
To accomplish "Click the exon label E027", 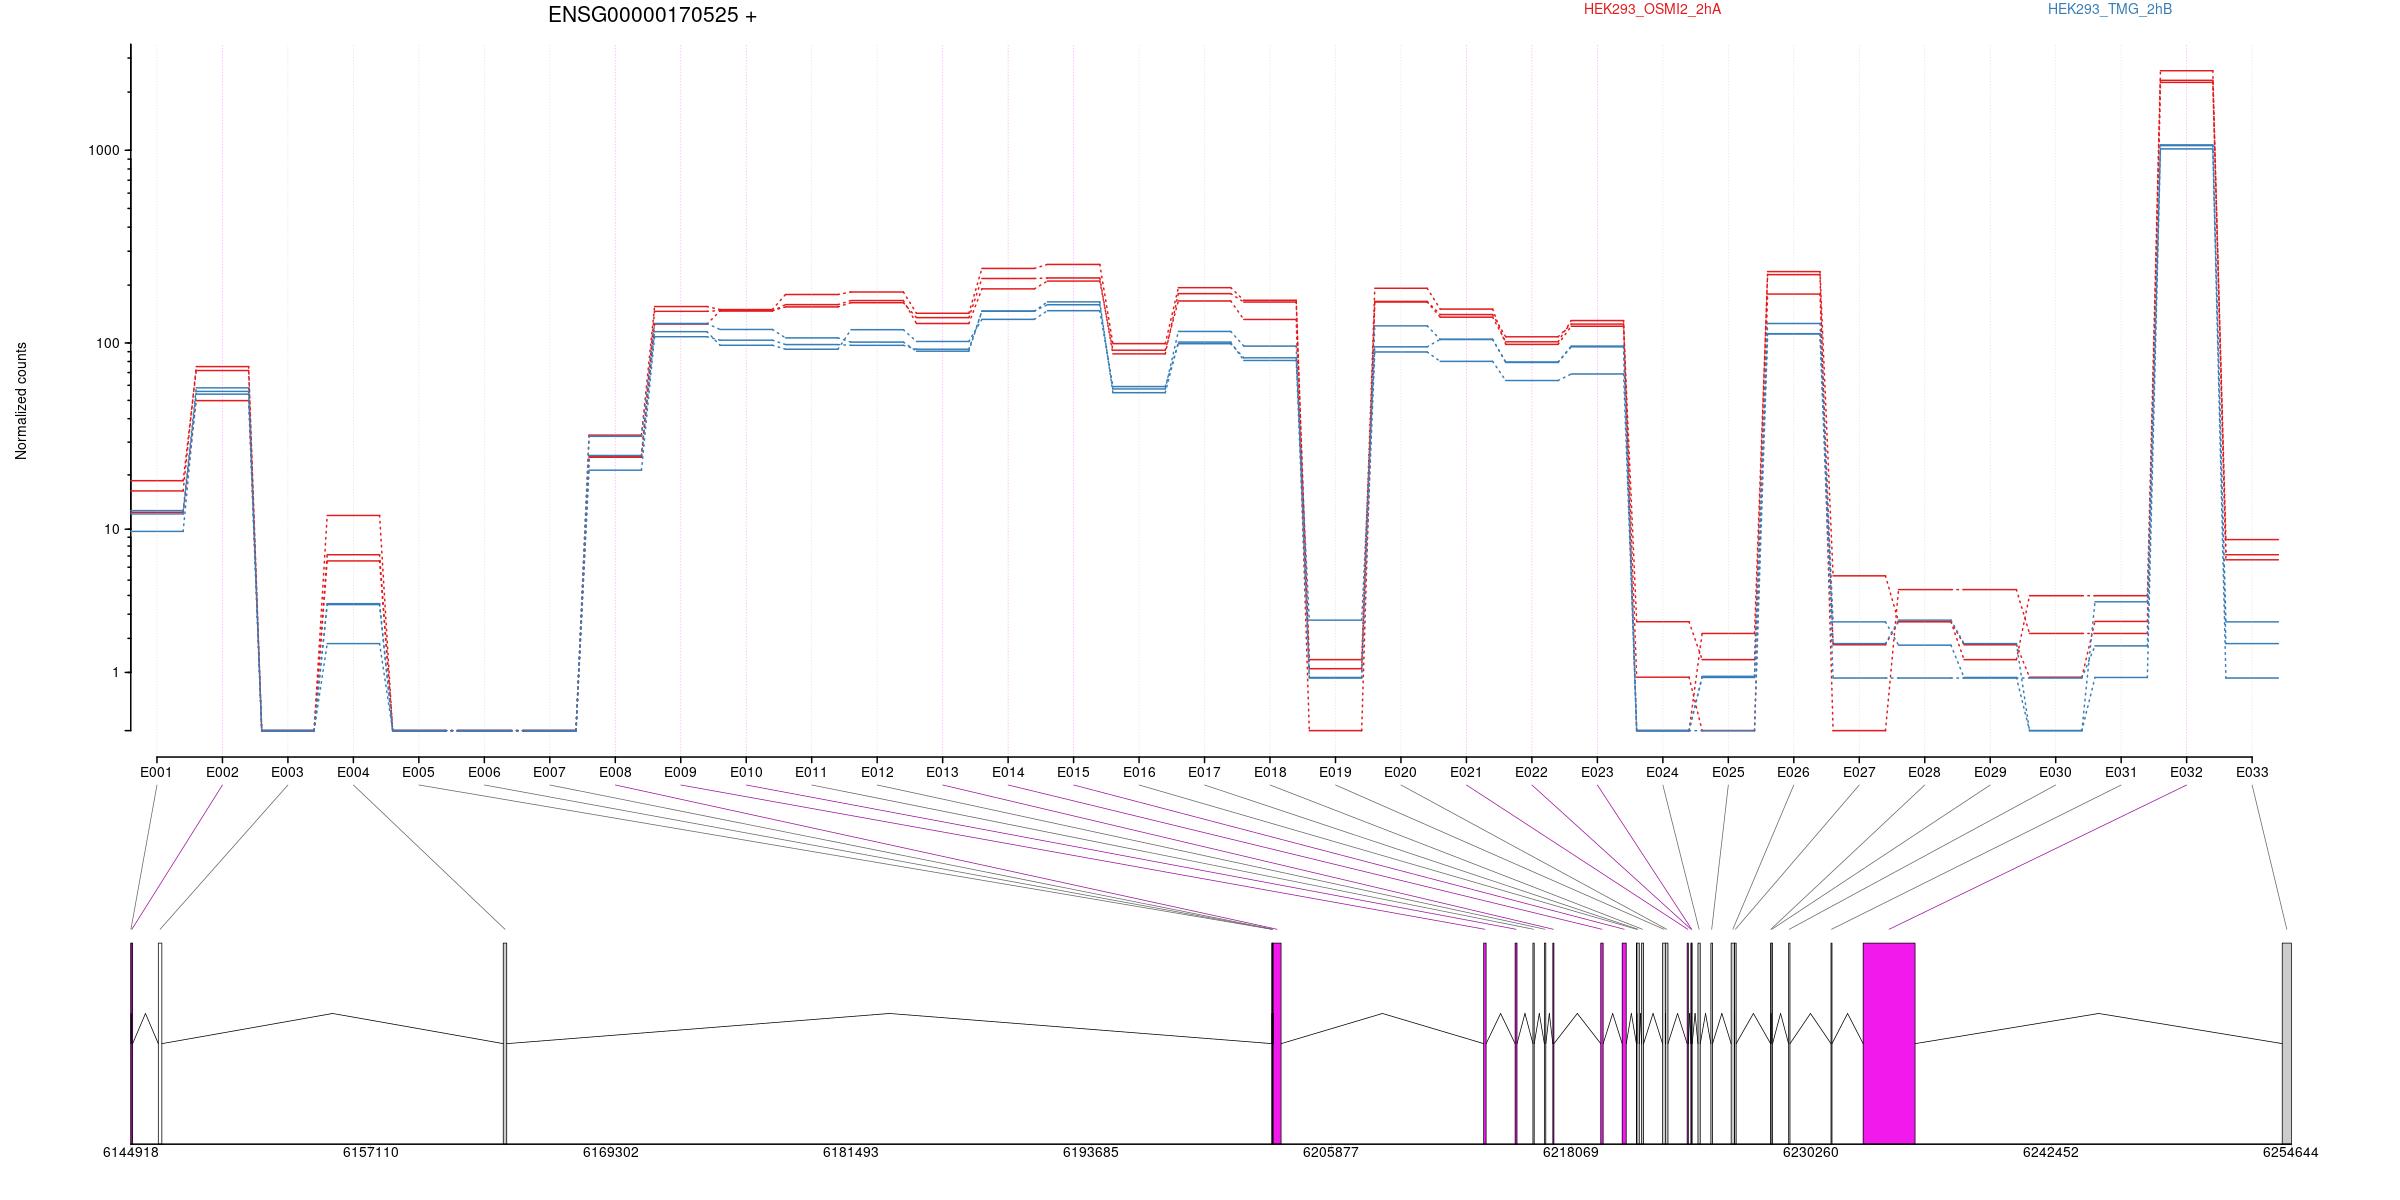I will [x=1859, y=772].
